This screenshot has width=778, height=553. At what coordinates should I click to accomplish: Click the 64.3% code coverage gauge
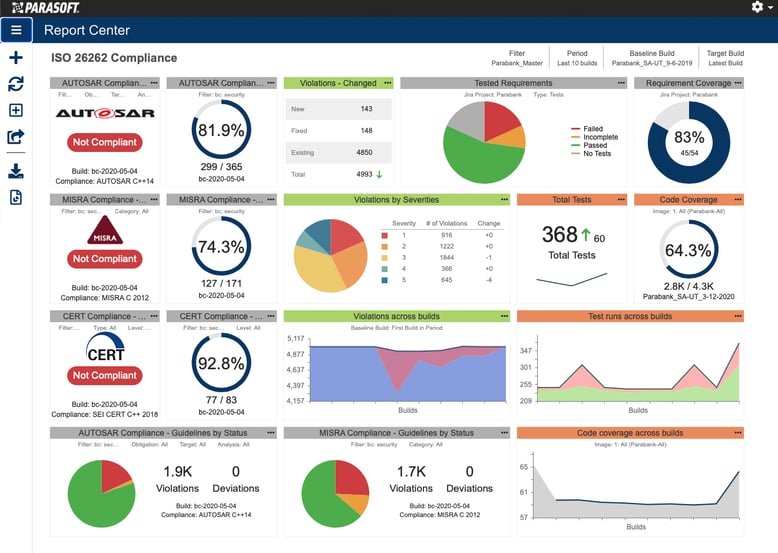tap(689, 249)
